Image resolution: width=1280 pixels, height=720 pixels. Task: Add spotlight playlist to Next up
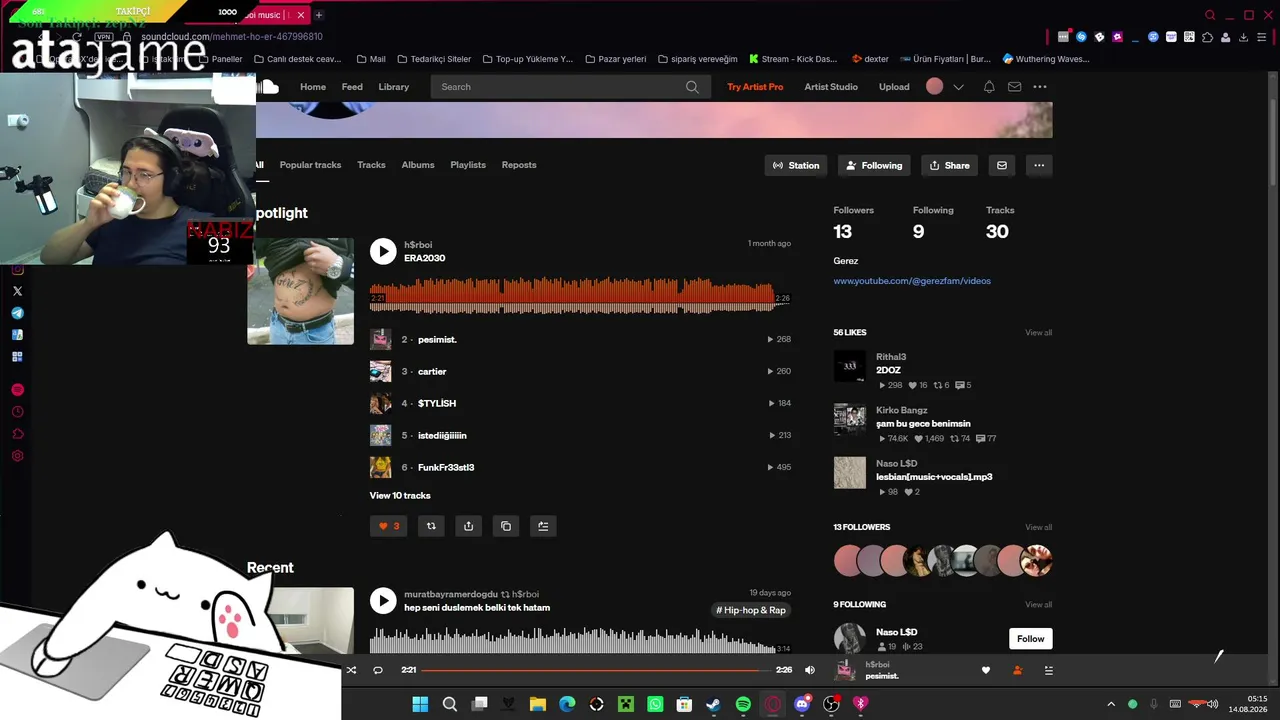(x=543, y=526)
